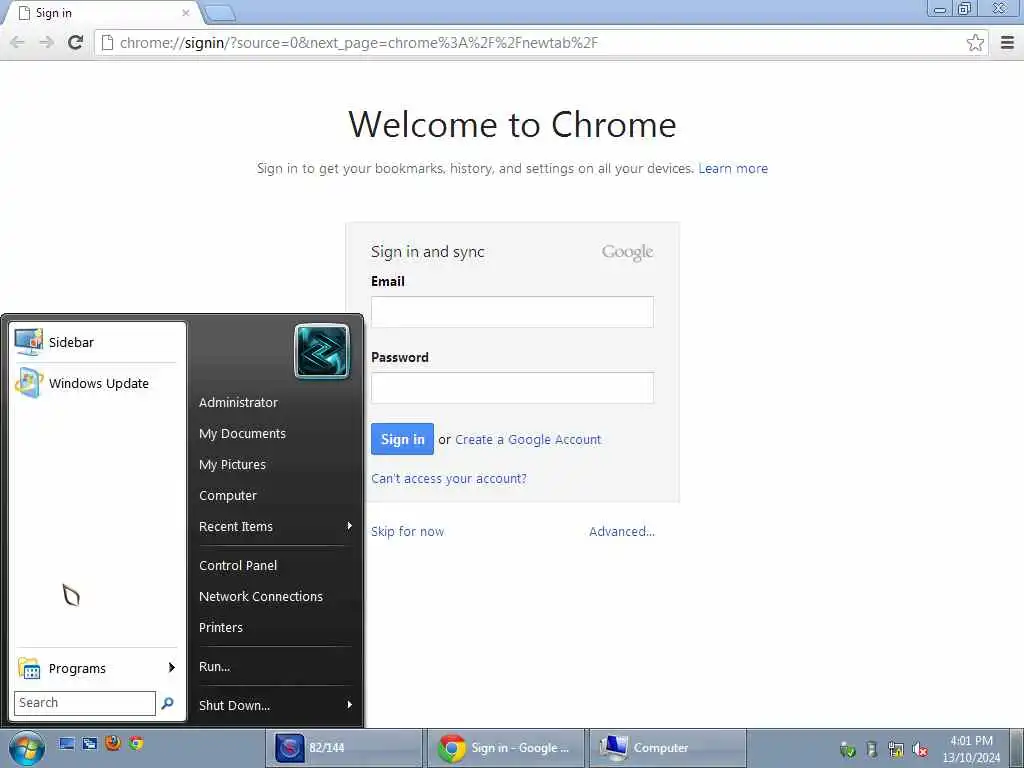Close the Sign in tab
This screenshot has height=768, width=1024.
pyautogui.click(x=185, y=13)
